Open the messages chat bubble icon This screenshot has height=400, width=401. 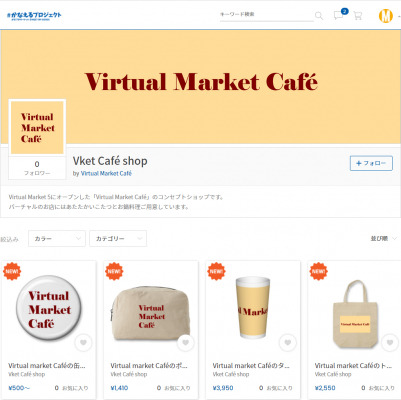click(338, 15)
